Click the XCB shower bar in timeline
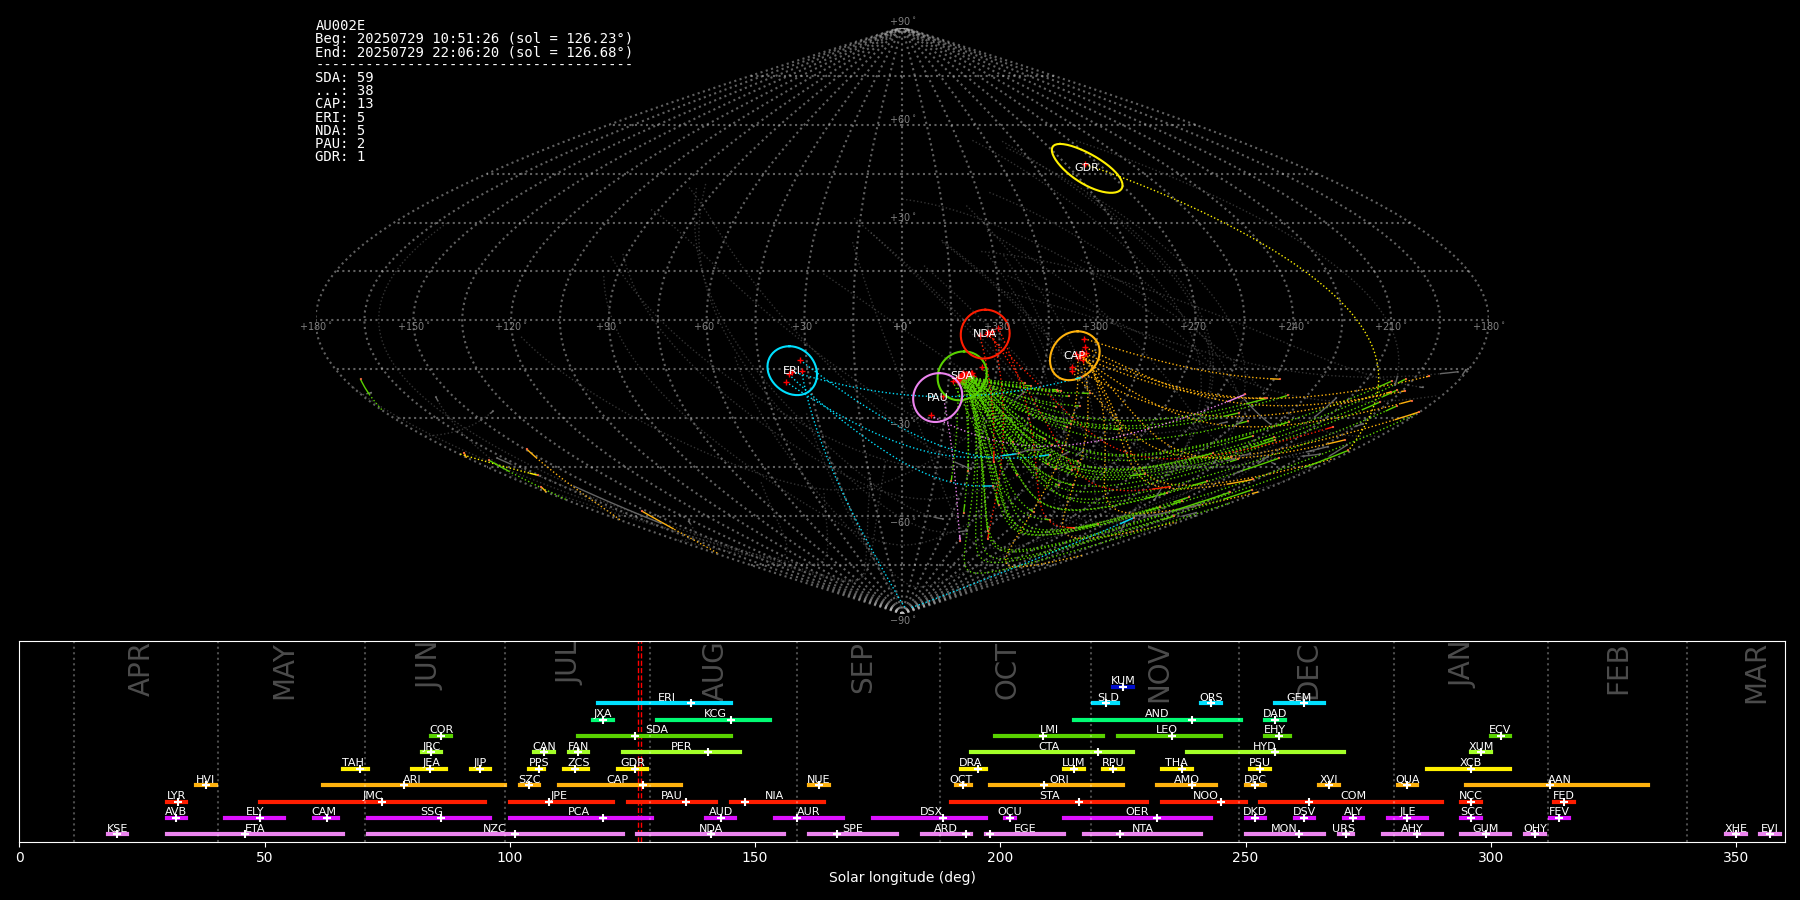Viewport: 1800px width, 900px height. [x=1468, y=769]
